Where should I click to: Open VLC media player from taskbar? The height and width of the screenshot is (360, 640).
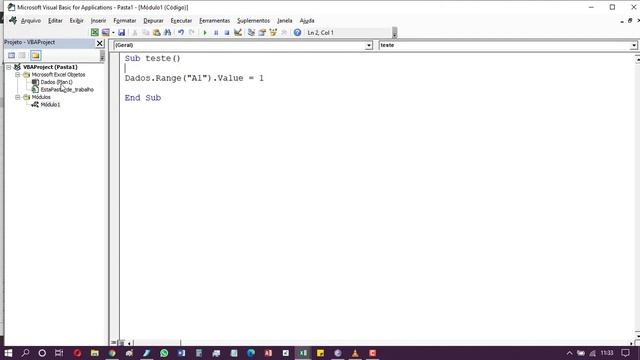[355, 353]
